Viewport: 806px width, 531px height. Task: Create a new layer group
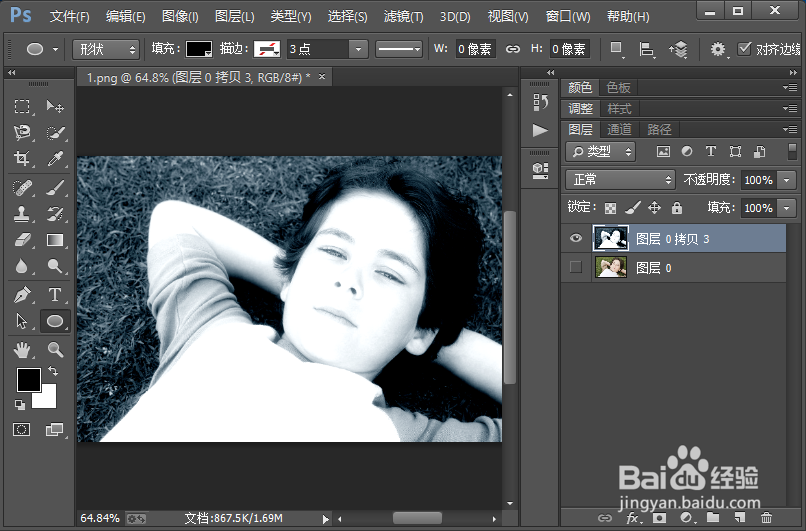coord(712,518)
